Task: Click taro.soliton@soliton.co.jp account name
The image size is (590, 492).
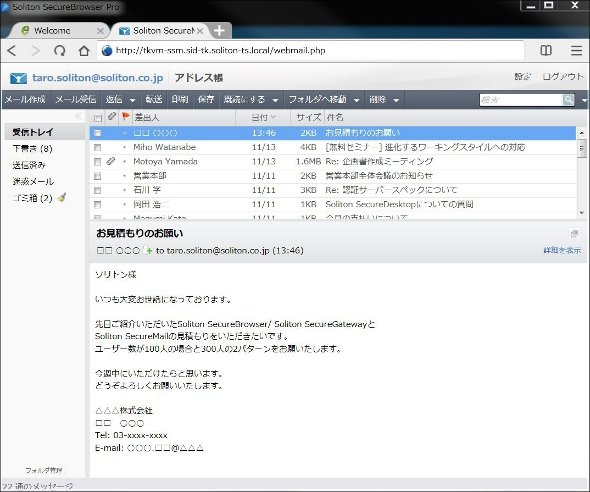Action: [x=97, y=78]
